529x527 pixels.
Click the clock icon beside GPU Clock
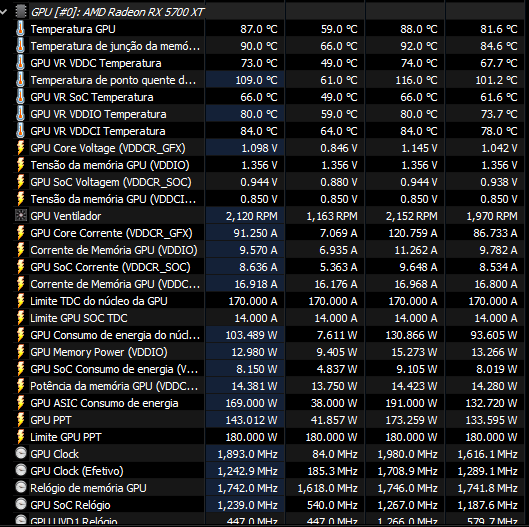(x=21, y=454)
